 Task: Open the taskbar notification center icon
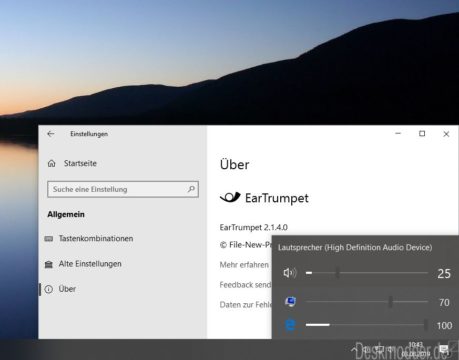[x=443, y=349]
